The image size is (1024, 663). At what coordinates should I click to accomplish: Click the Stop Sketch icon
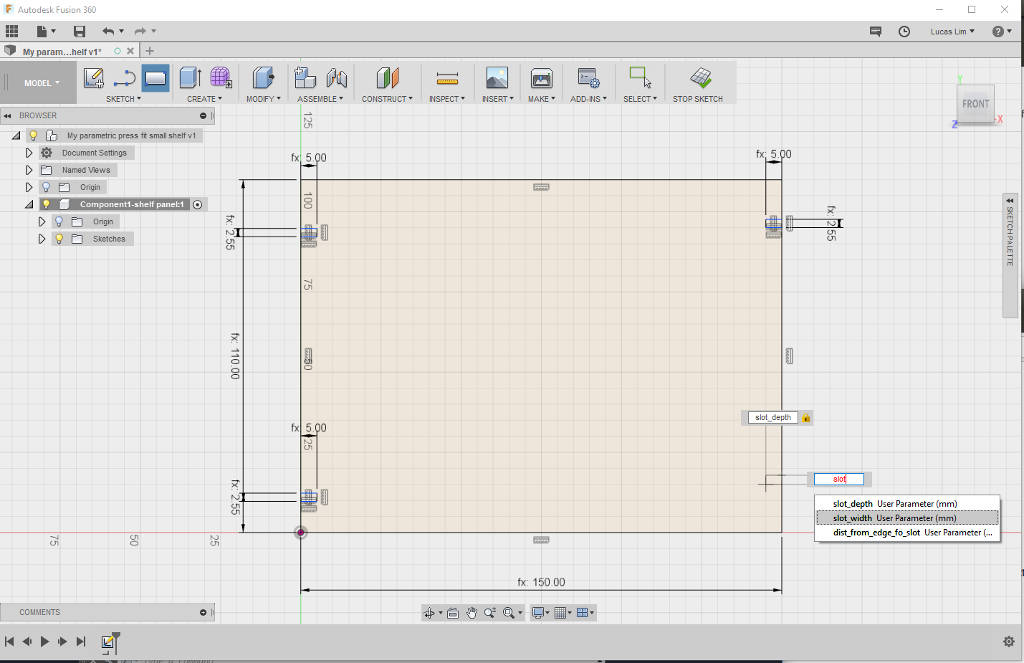coord(701,78)
